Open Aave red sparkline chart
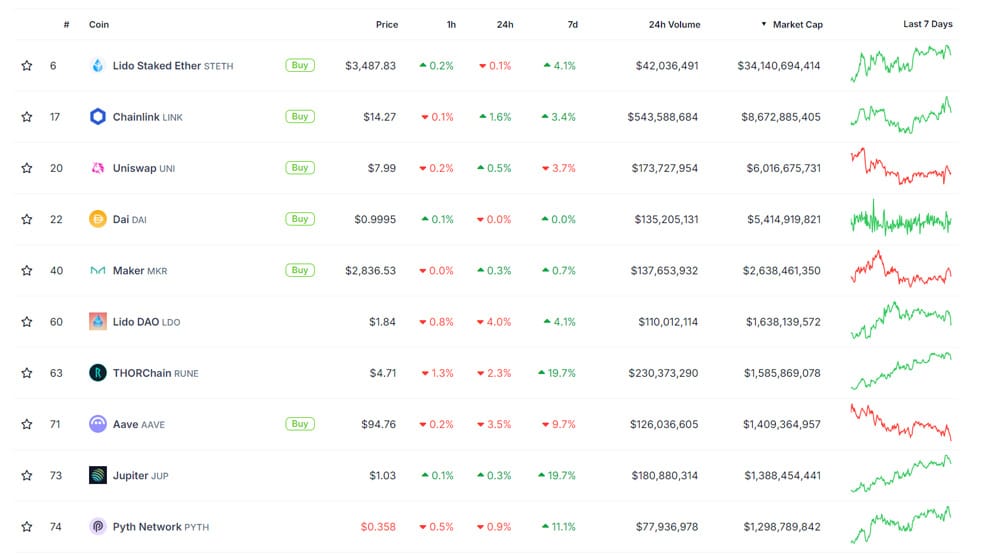984x554 pixels. click(901, 422)
